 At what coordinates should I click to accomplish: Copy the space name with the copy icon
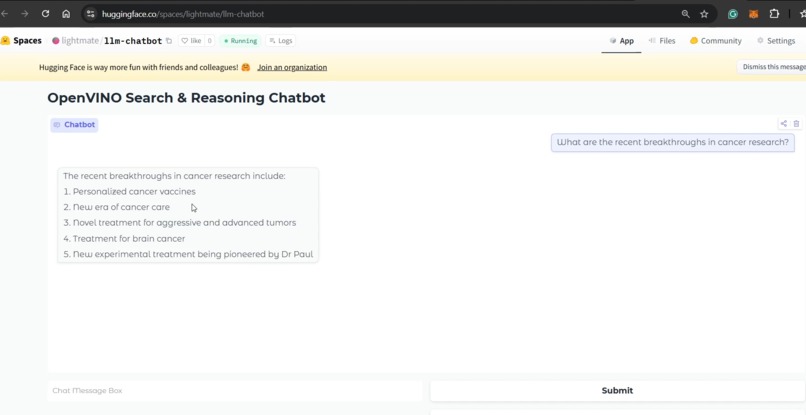(169, 41)
